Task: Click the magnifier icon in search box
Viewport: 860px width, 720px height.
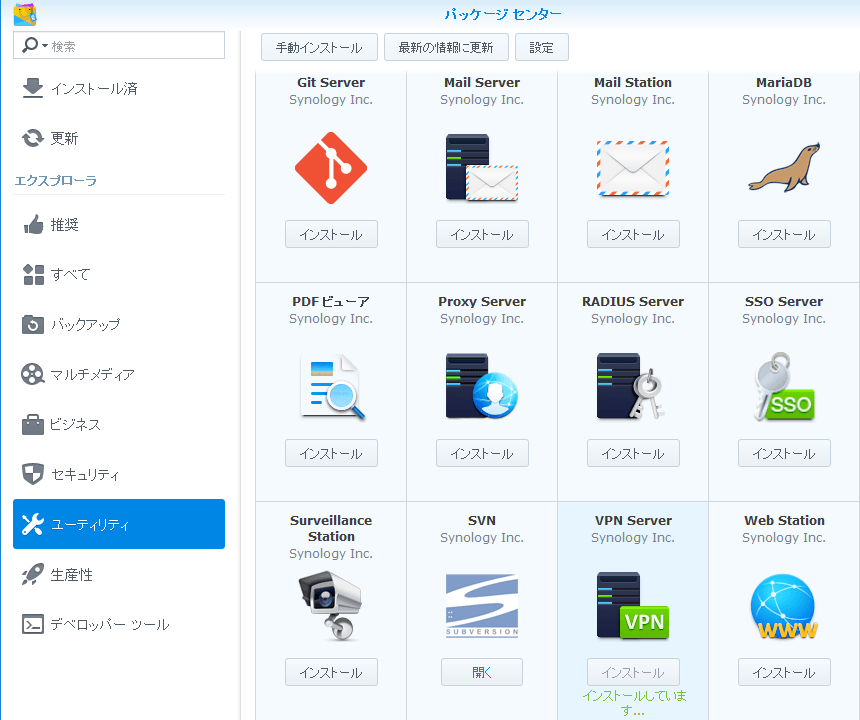Action: point(30,45)
